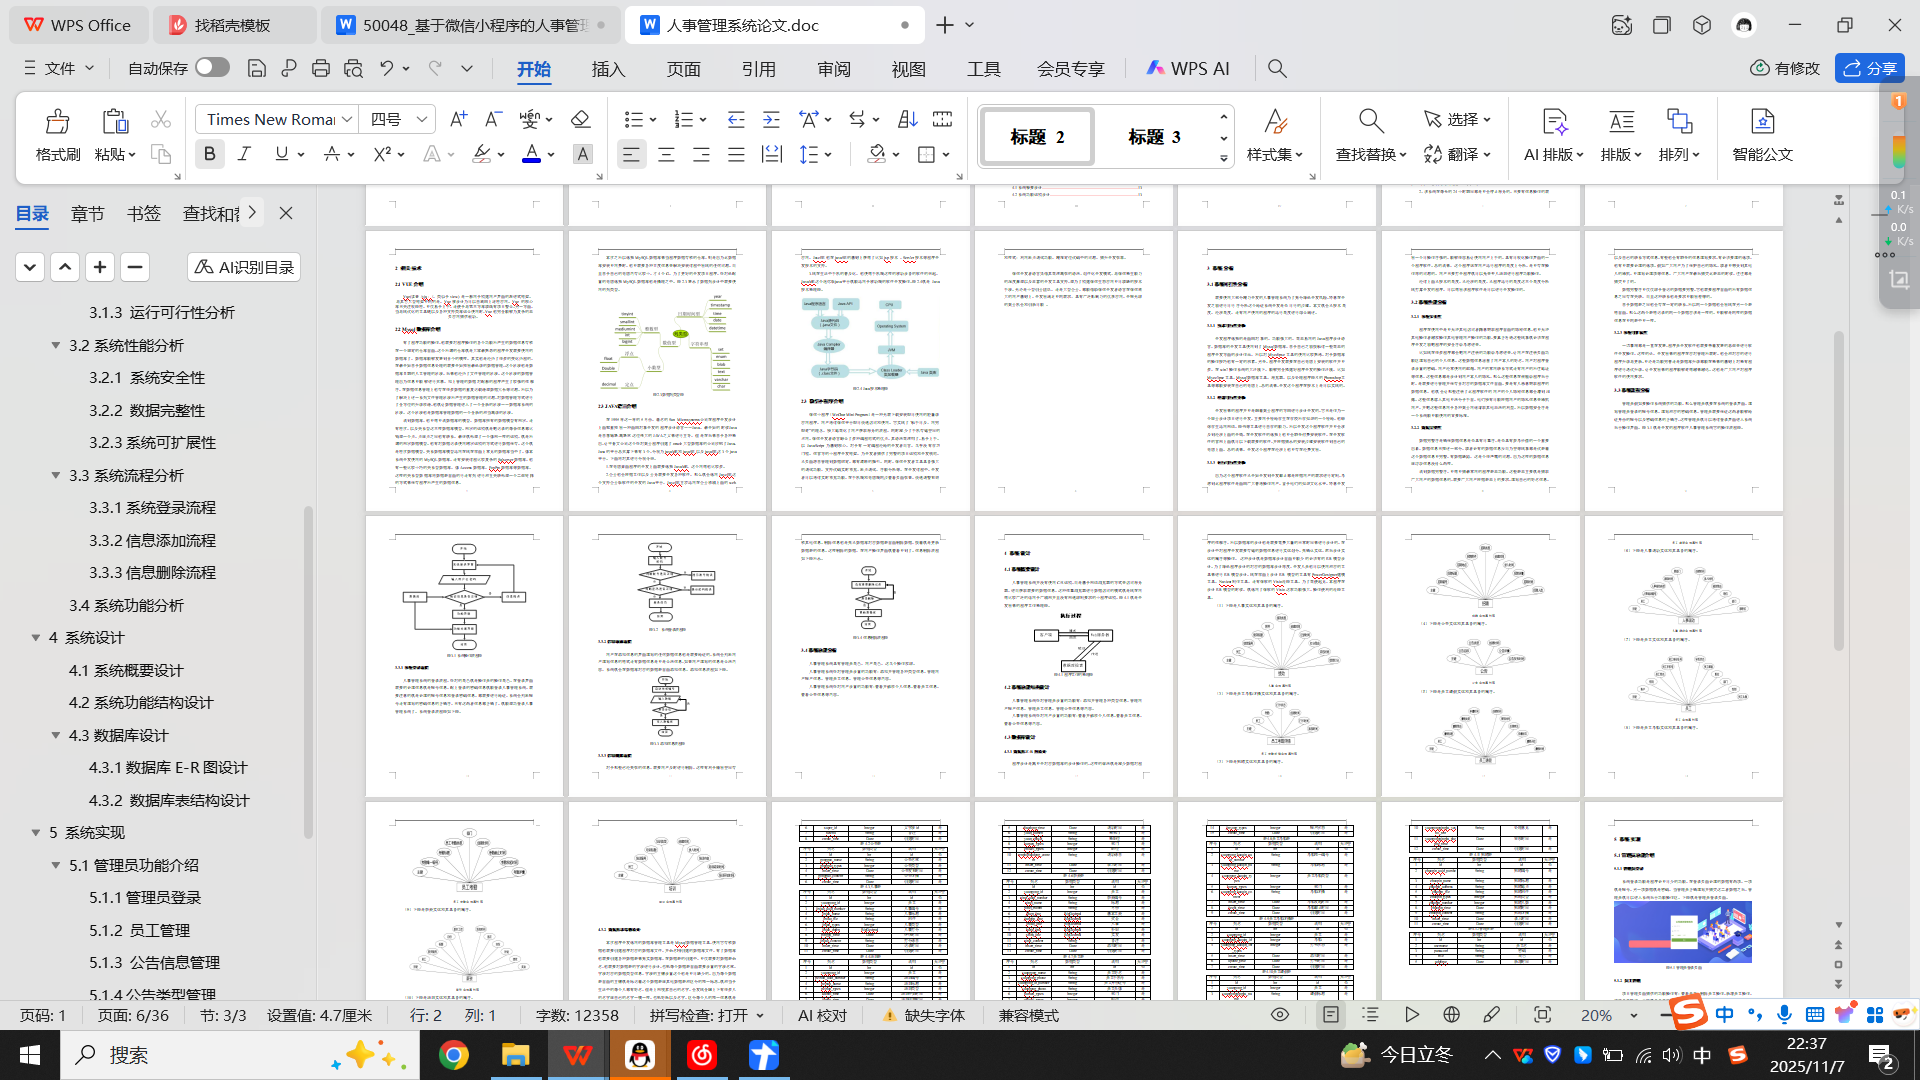Collapse the 3.3 系统流程分析 tree node

[x=56, y=475]
